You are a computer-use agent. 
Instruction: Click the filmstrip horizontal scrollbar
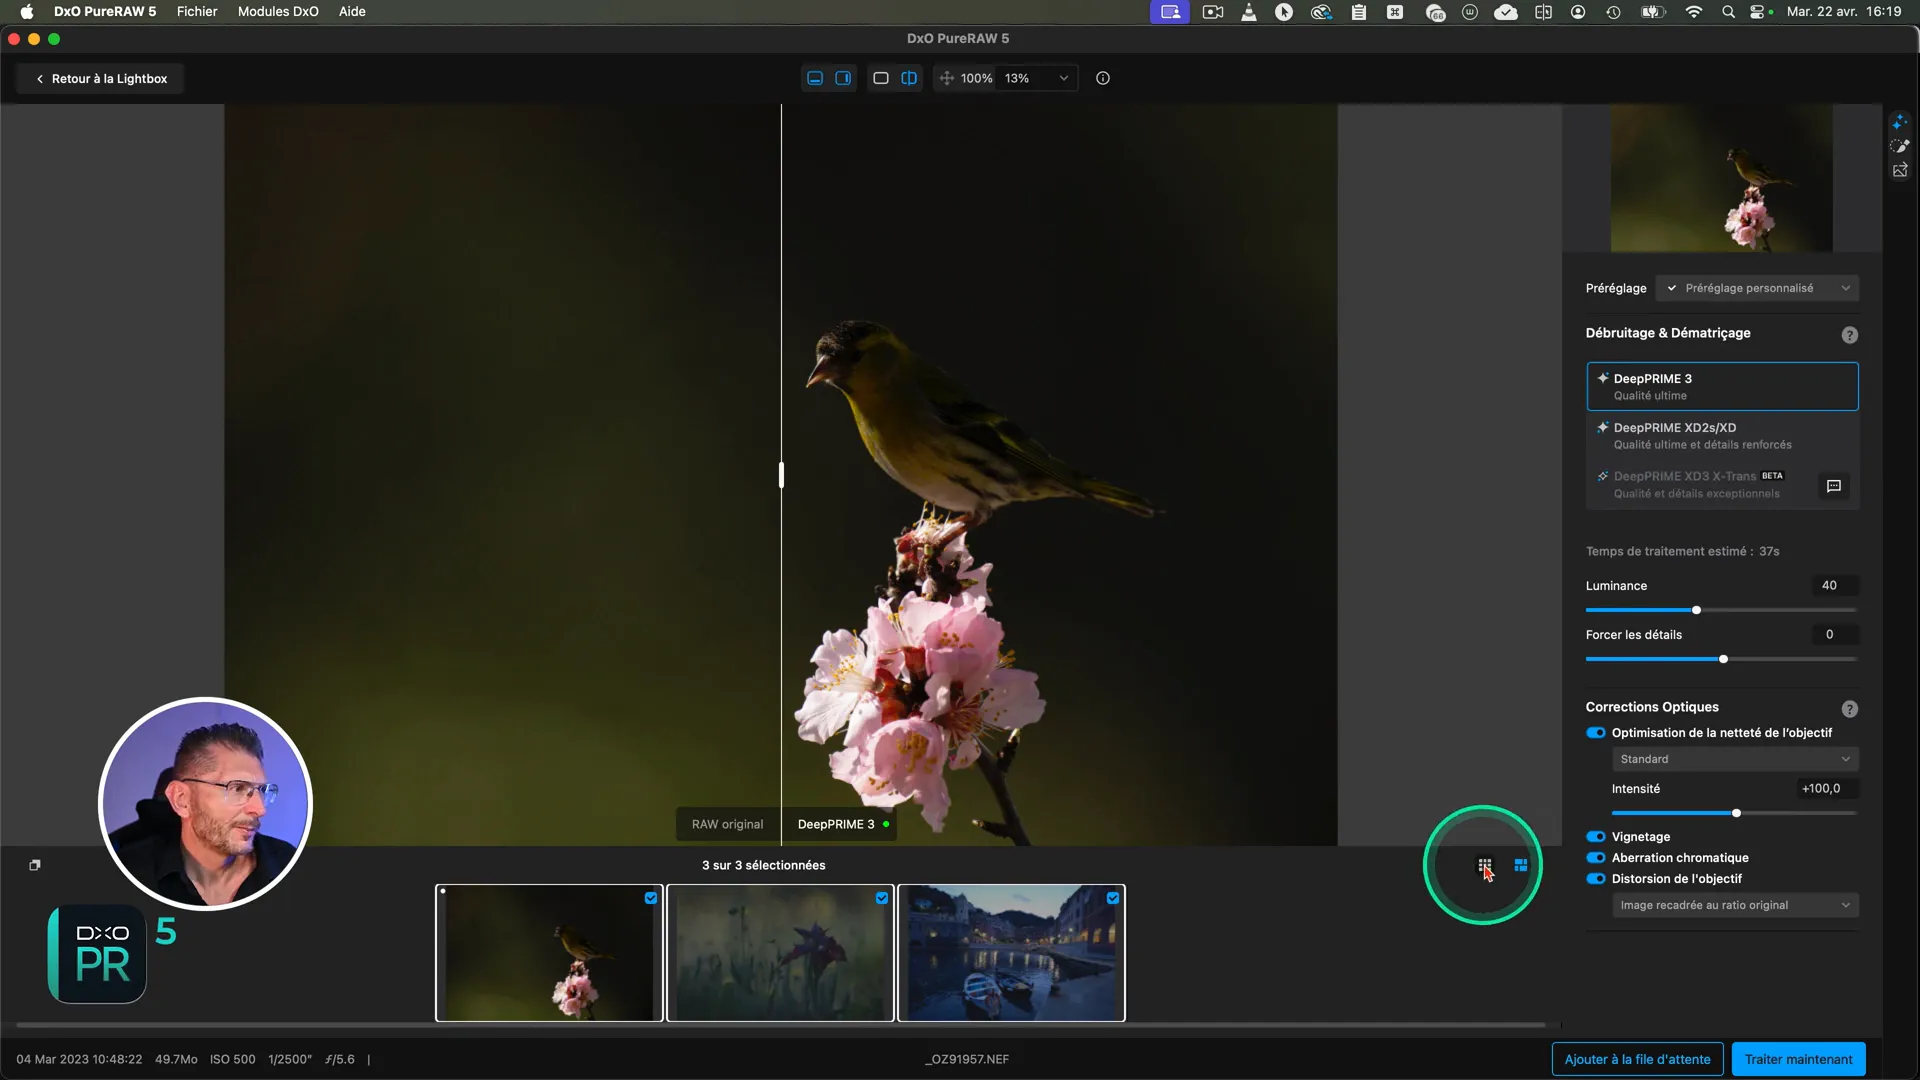[x=780, y=1025]
